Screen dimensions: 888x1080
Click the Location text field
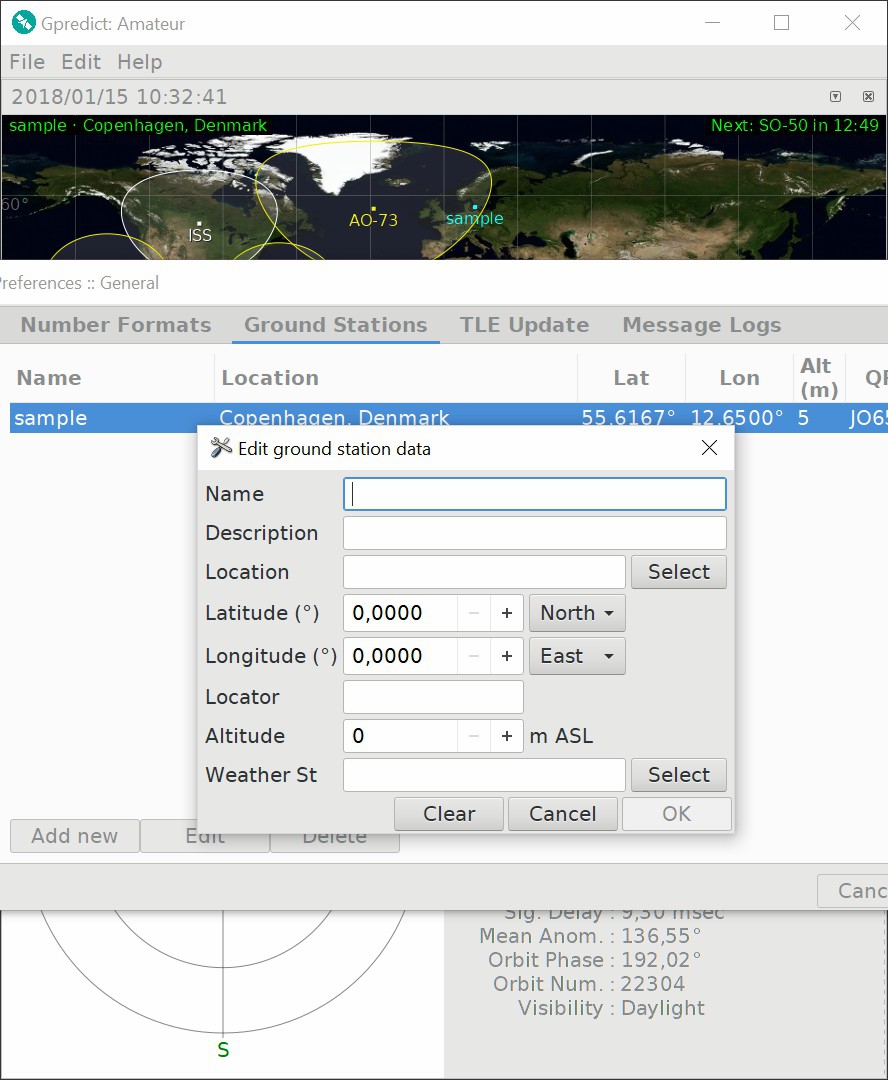[484, 572]
